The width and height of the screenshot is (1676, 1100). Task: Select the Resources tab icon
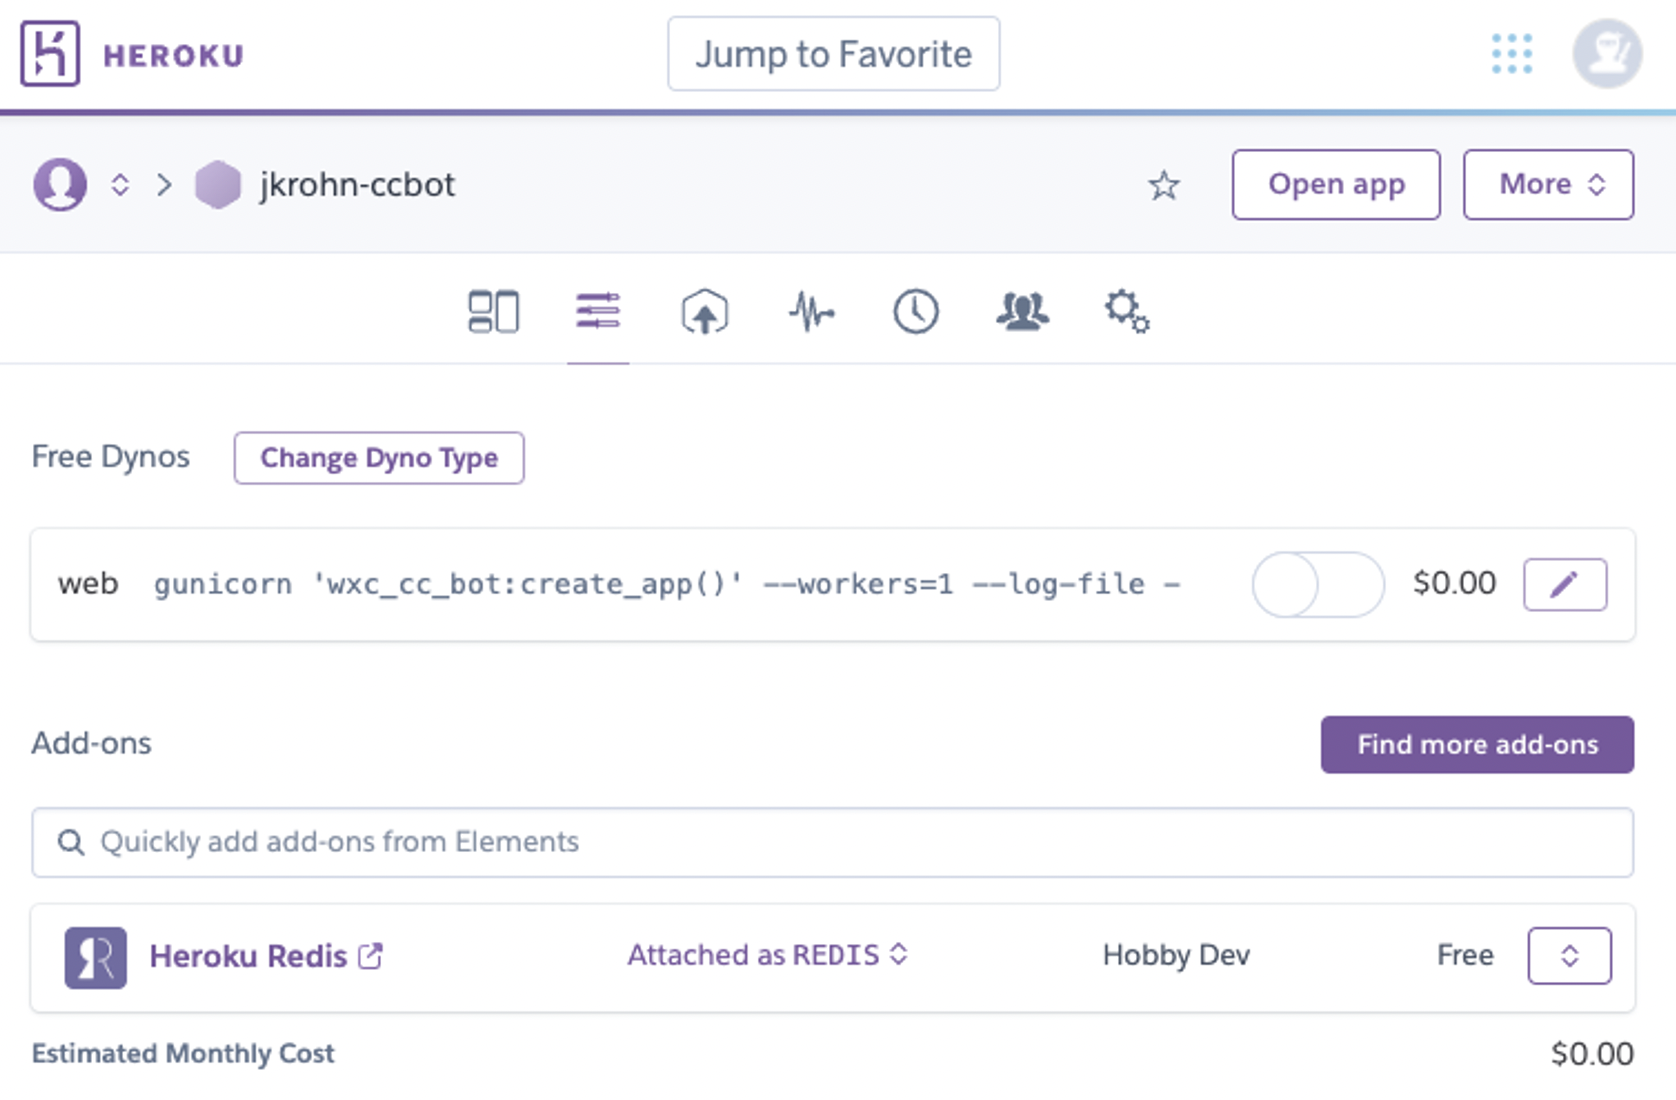point(598,311)
